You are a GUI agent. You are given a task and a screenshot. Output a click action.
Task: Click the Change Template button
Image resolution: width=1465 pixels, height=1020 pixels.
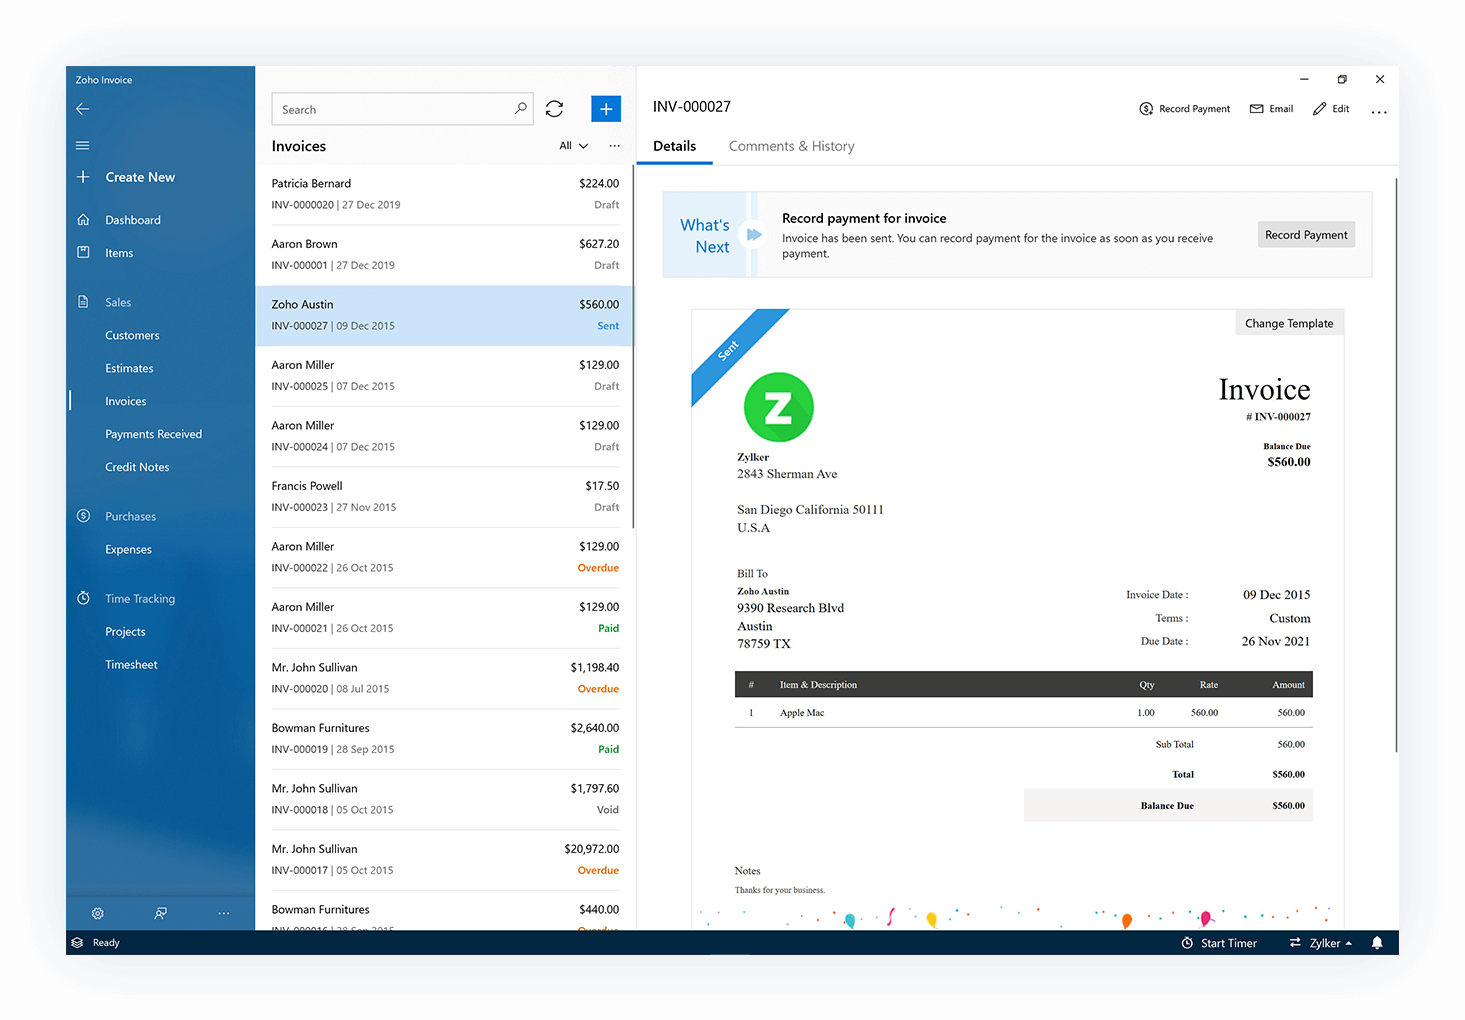[x=1288, y=323]
